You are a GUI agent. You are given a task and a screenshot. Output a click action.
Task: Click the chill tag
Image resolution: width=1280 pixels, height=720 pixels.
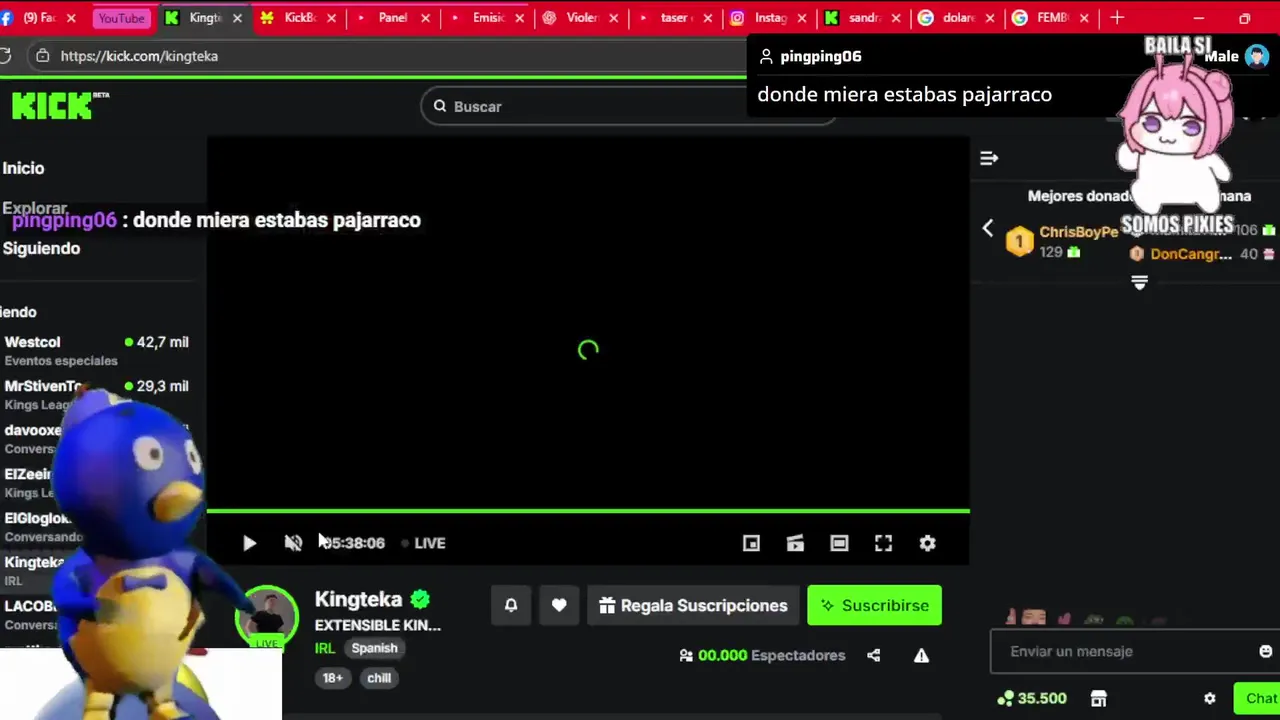click(x=379, y=678)
